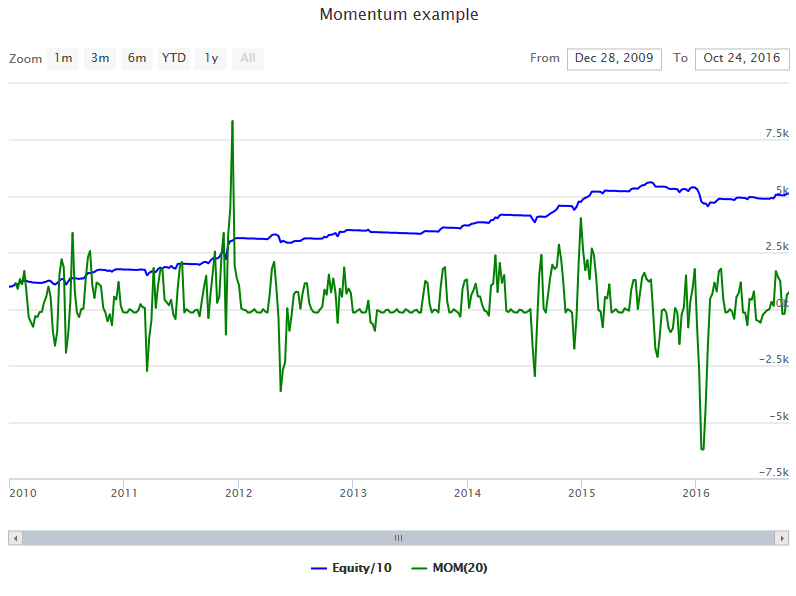Image resolution: width=796 pixels, height=596 pixels.
Task: Click the -2.5k y-axis label
Action: point(774,360)
